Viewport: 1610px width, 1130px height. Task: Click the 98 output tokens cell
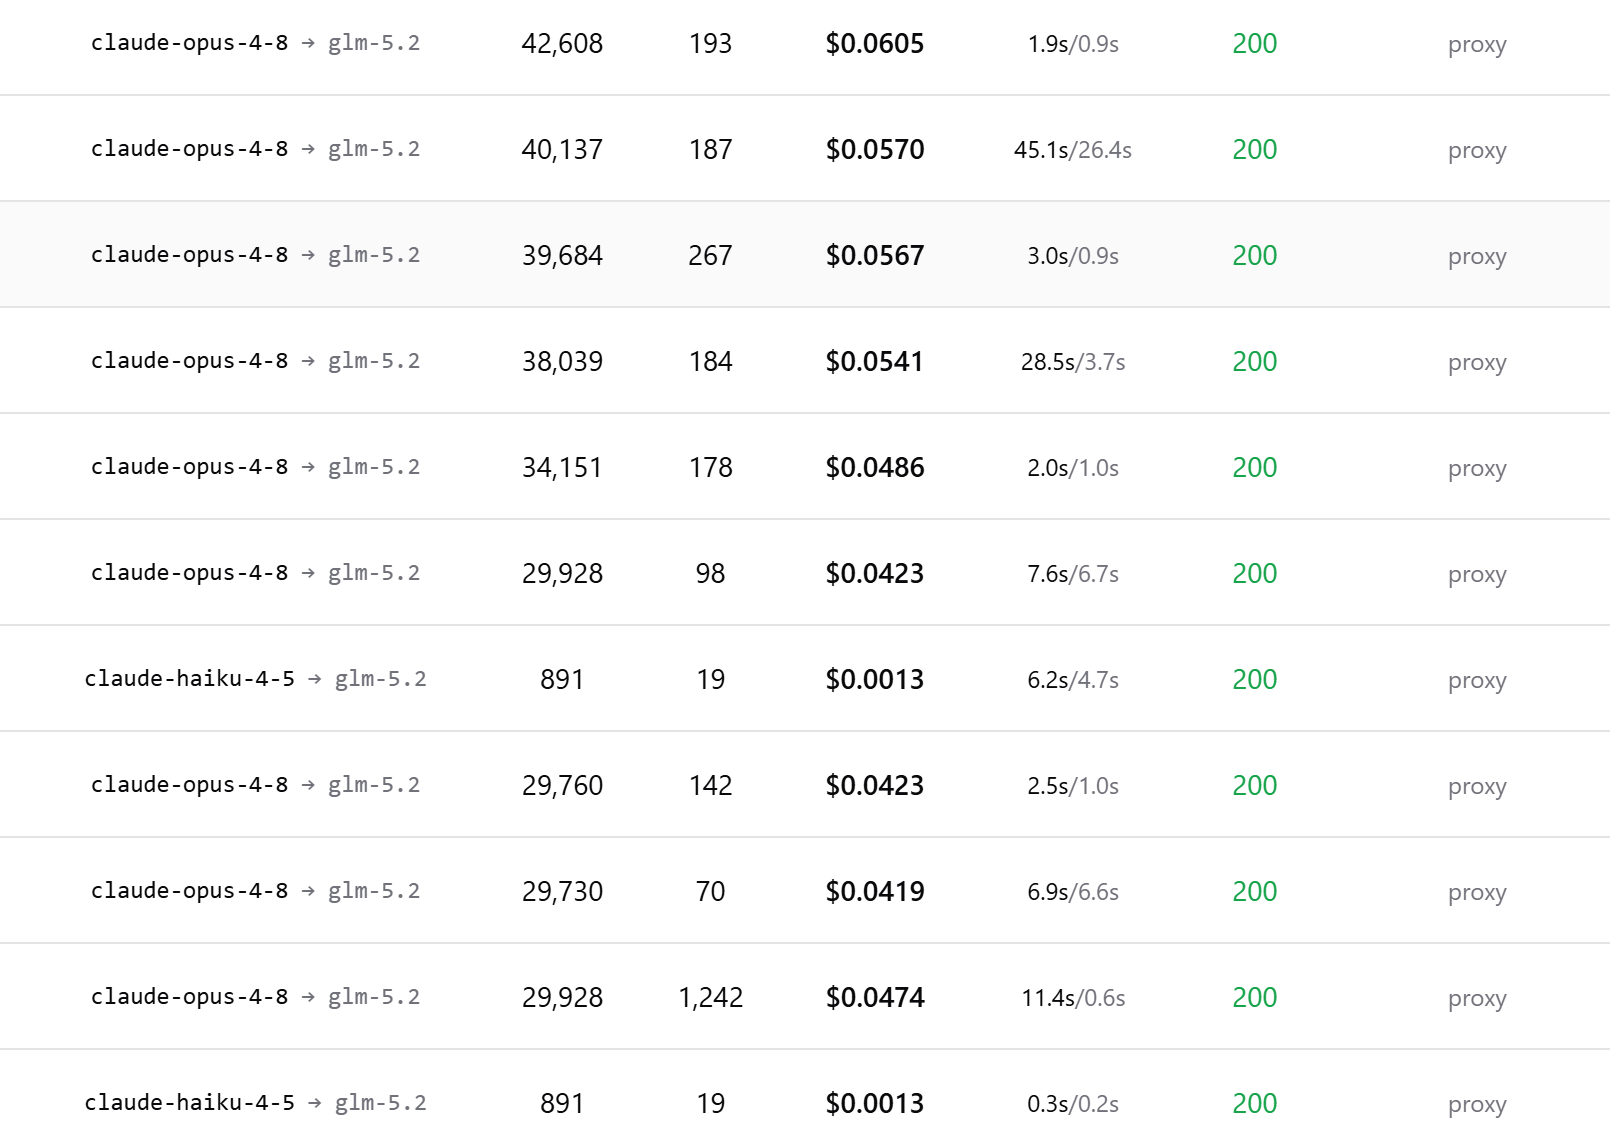pos(710,574)
